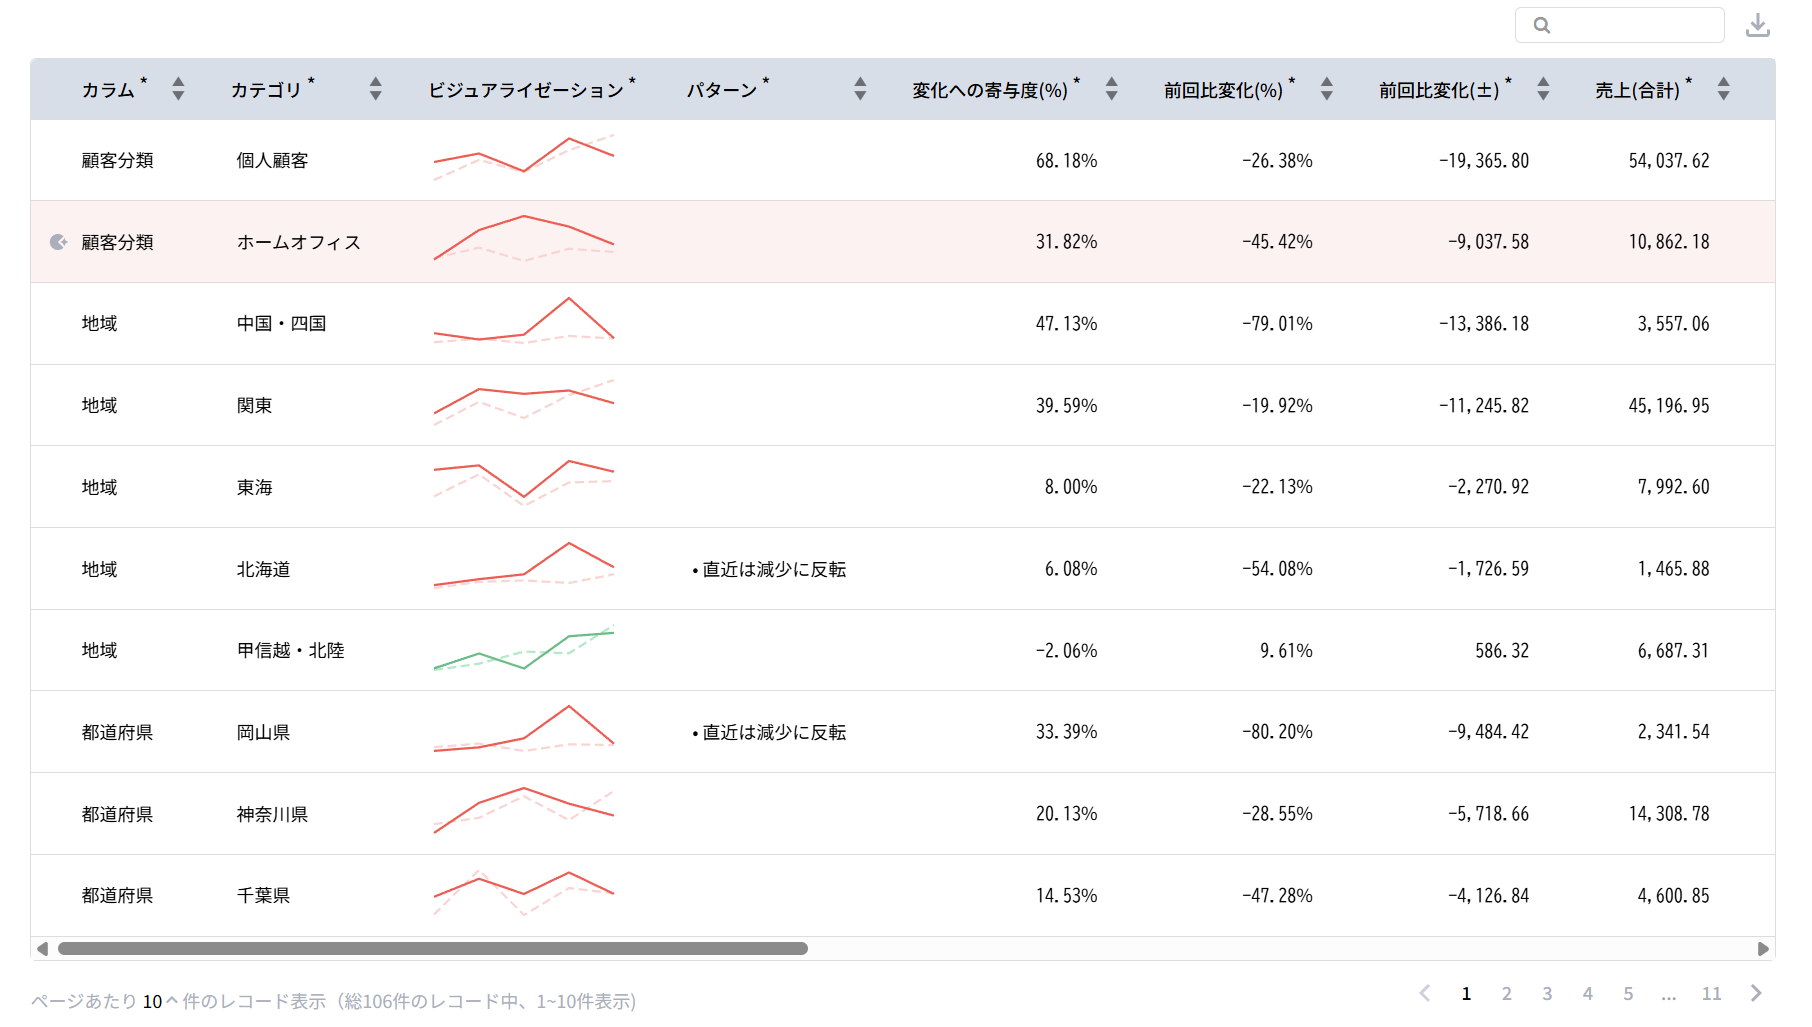1812x1027 pixels.
Task: Sort table by カラム column arrows
Action: click(x=178, y=89)
